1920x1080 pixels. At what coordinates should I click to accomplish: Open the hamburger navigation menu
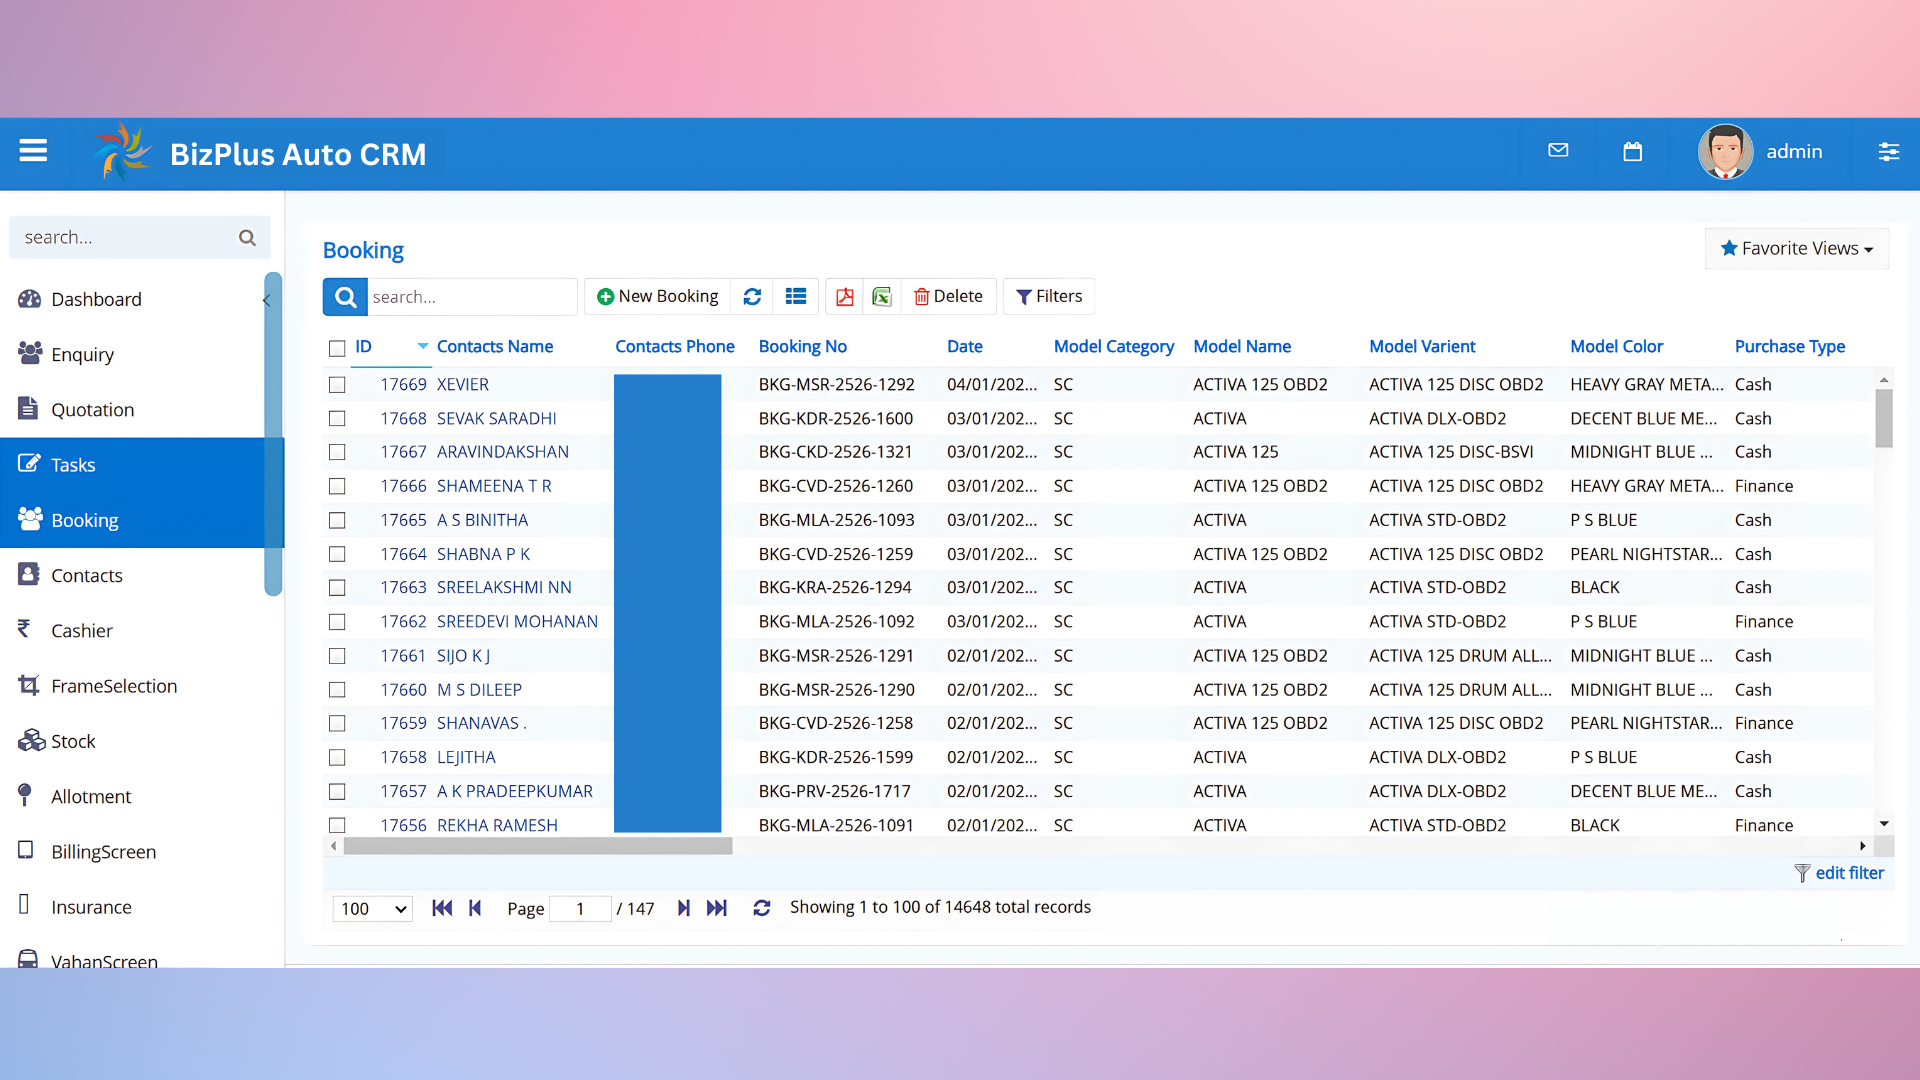click(x=33, y=151)
